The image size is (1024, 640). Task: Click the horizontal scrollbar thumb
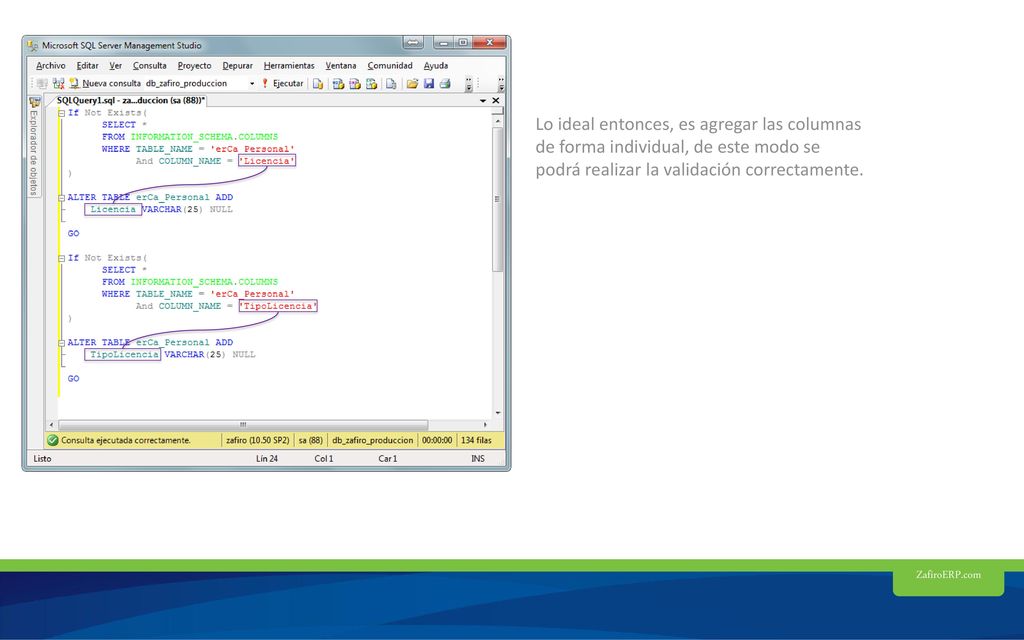click(243, 424)
